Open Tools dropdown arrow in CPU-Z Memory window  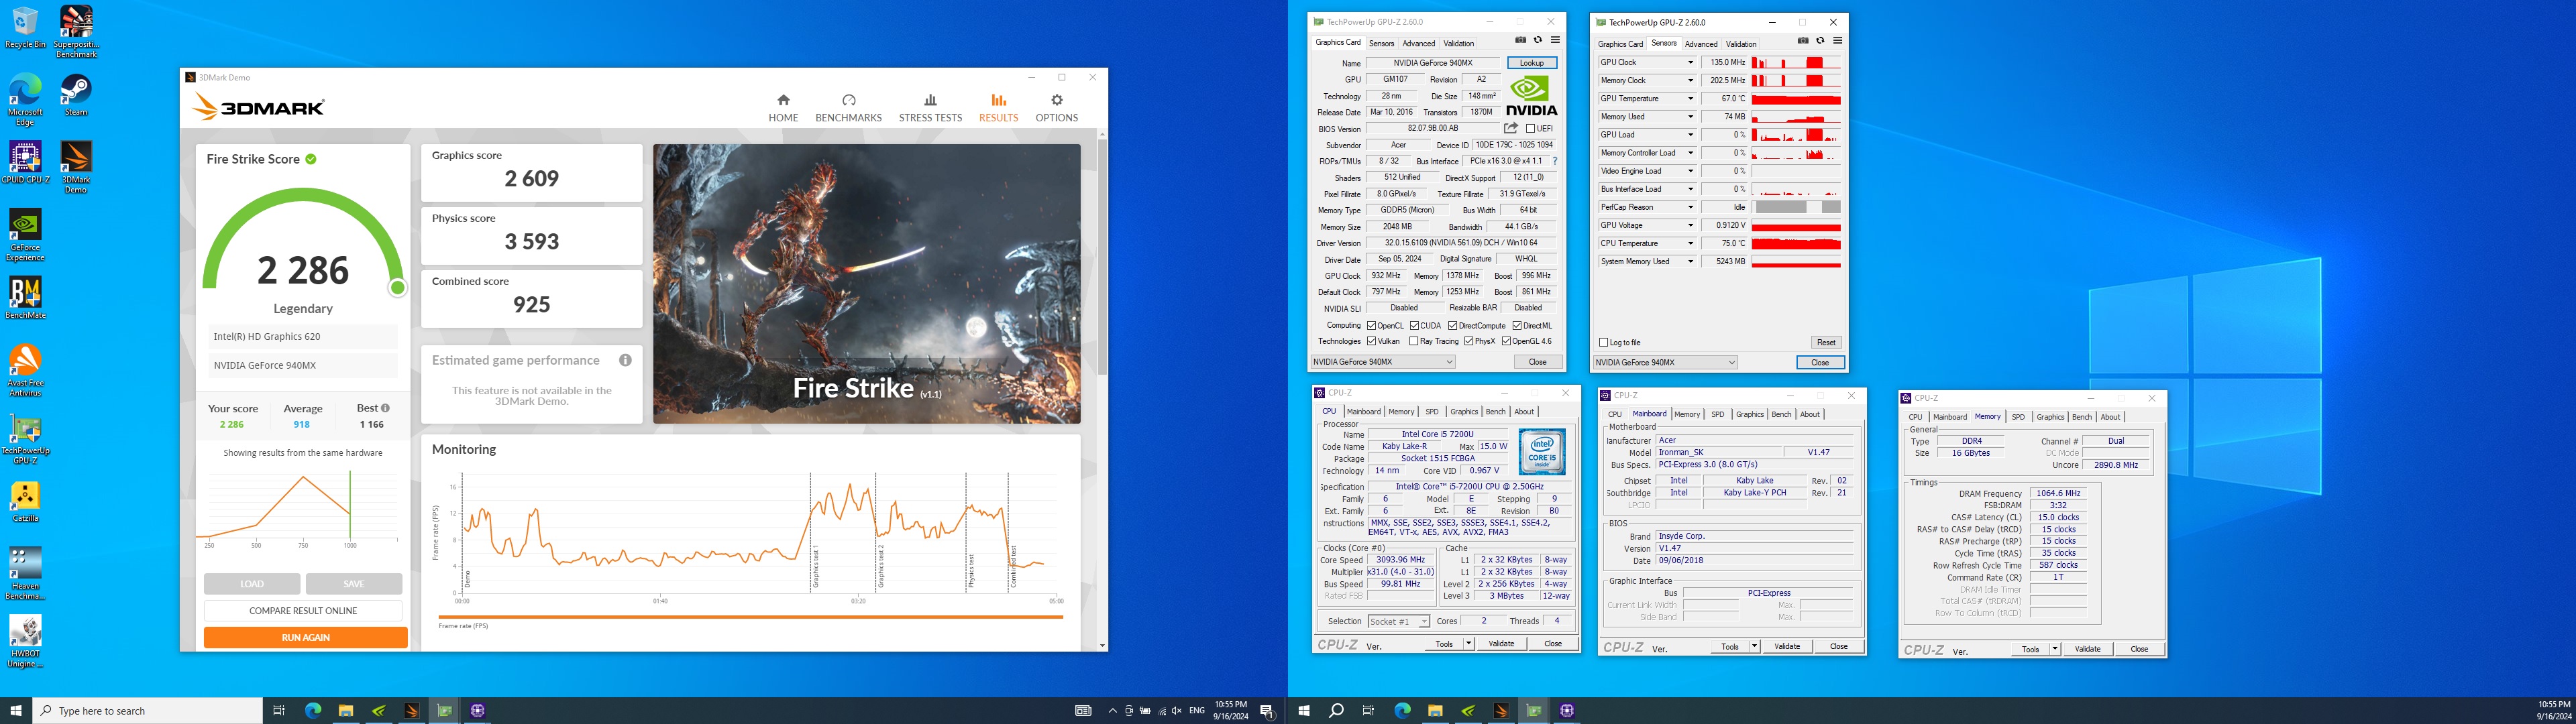tap(2055, 649)
